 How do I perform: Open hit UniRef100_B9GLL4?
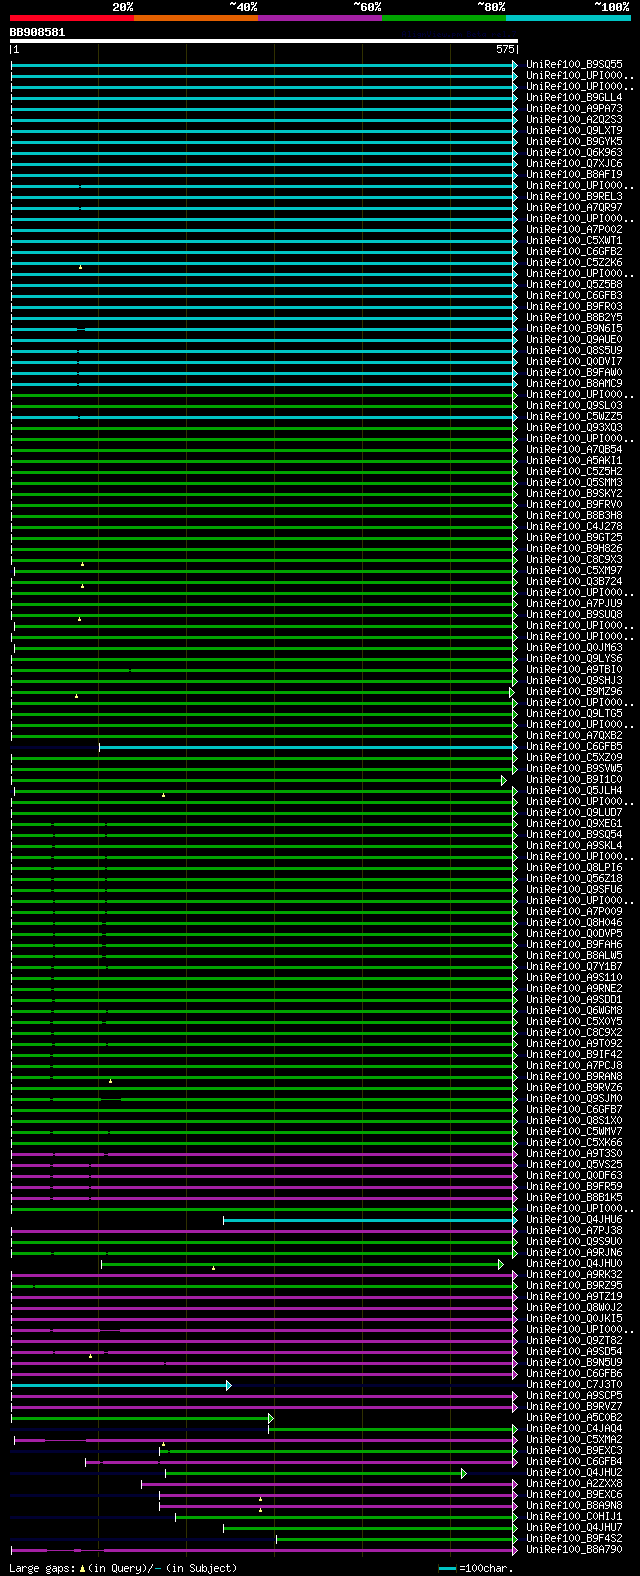(574, 97)
